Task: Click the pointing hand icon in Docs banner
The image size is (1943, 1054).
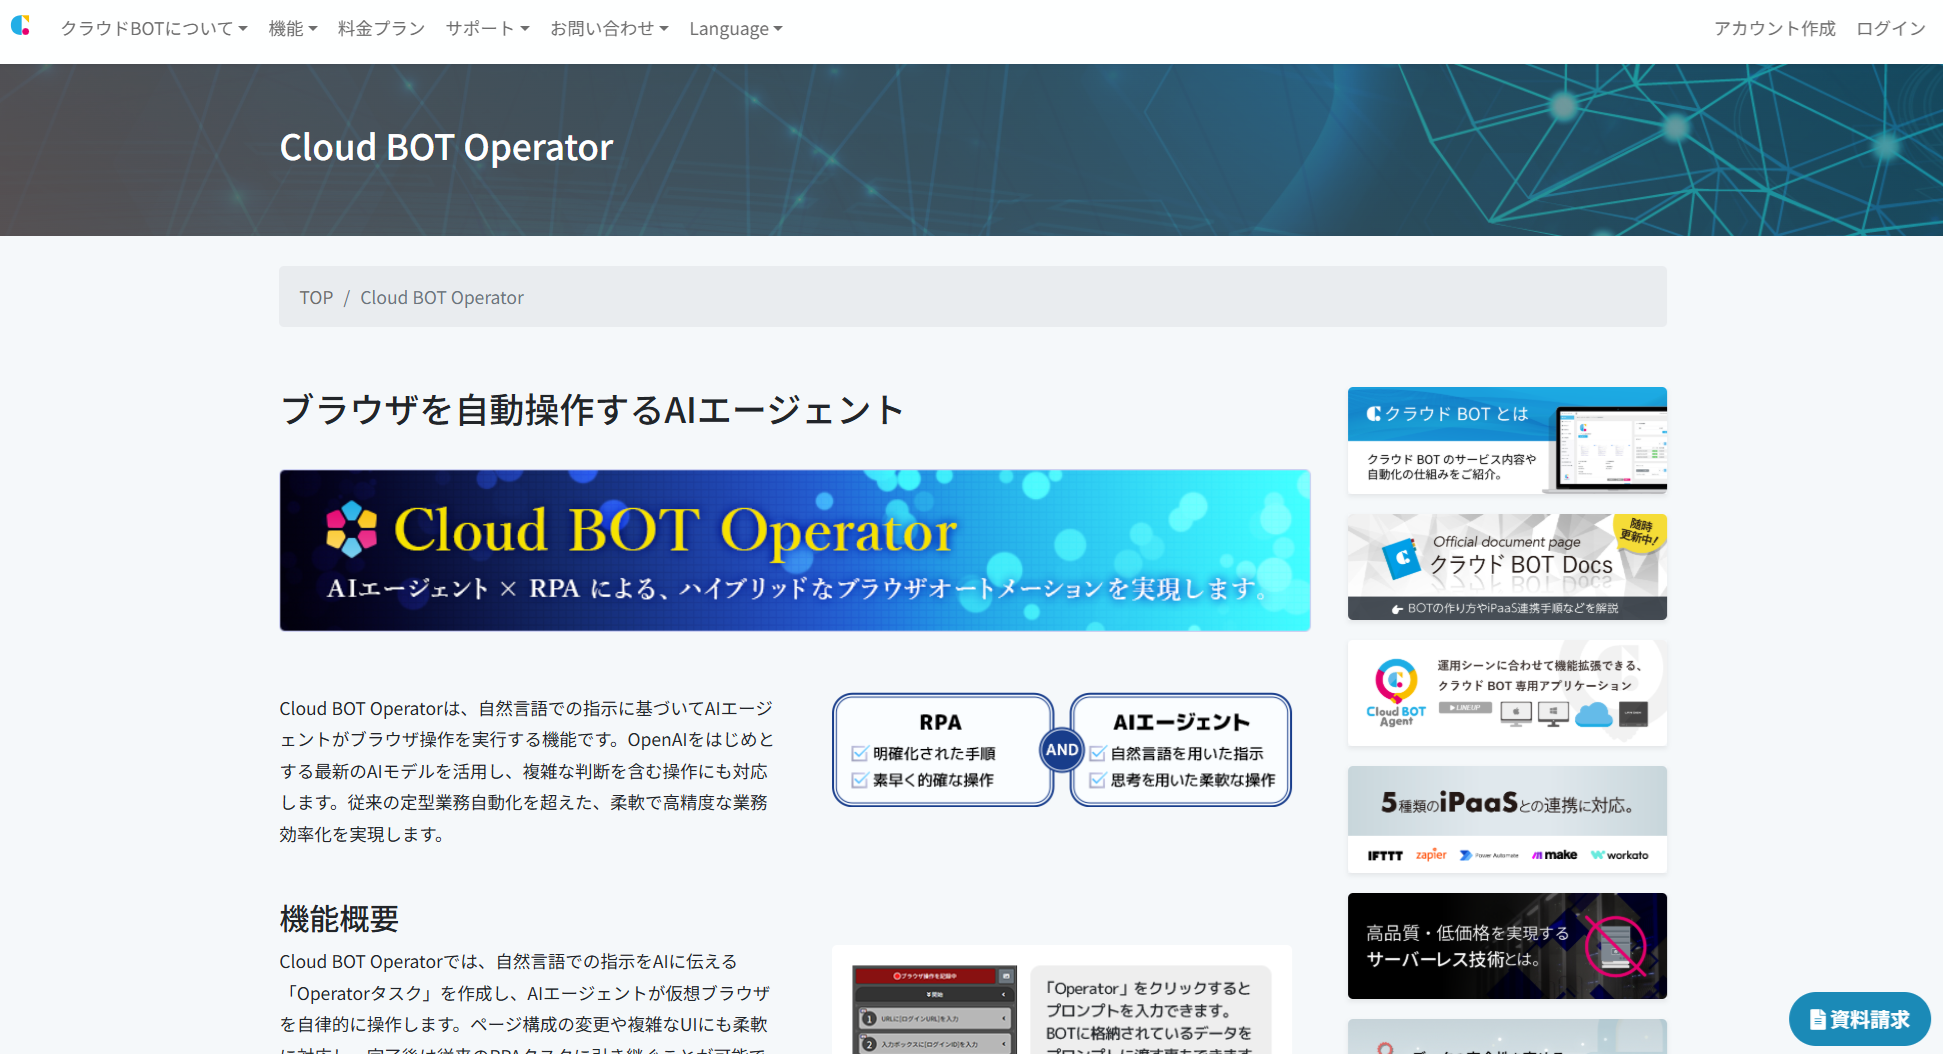Action: [1397, 608]
